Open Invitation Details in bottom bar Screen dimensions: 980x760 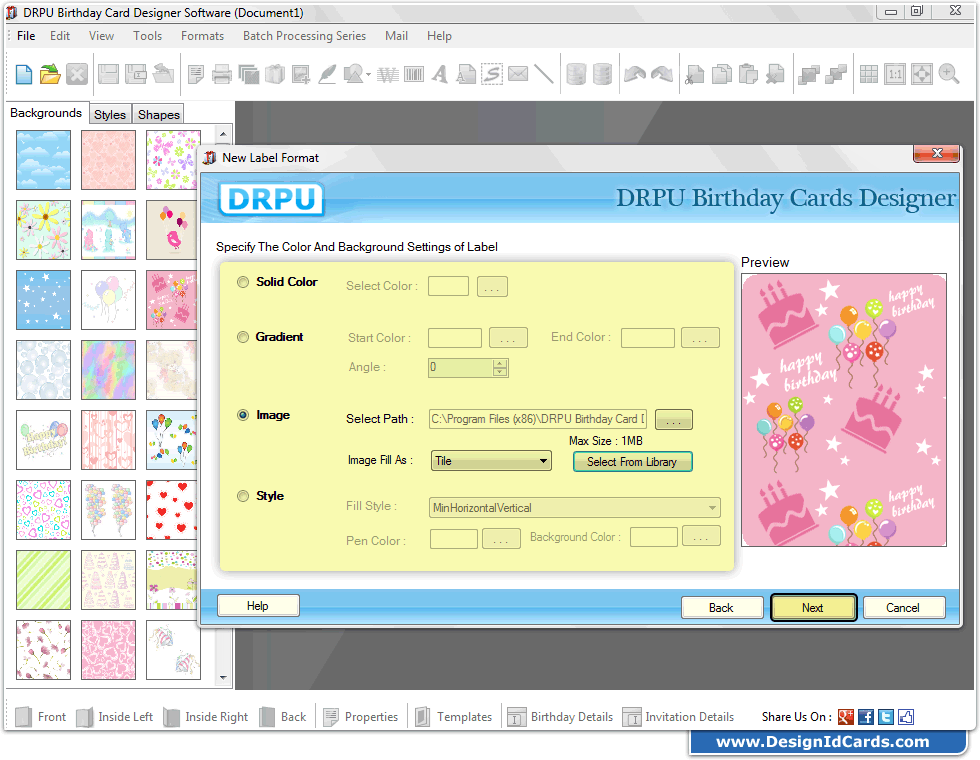coord(679,717)
